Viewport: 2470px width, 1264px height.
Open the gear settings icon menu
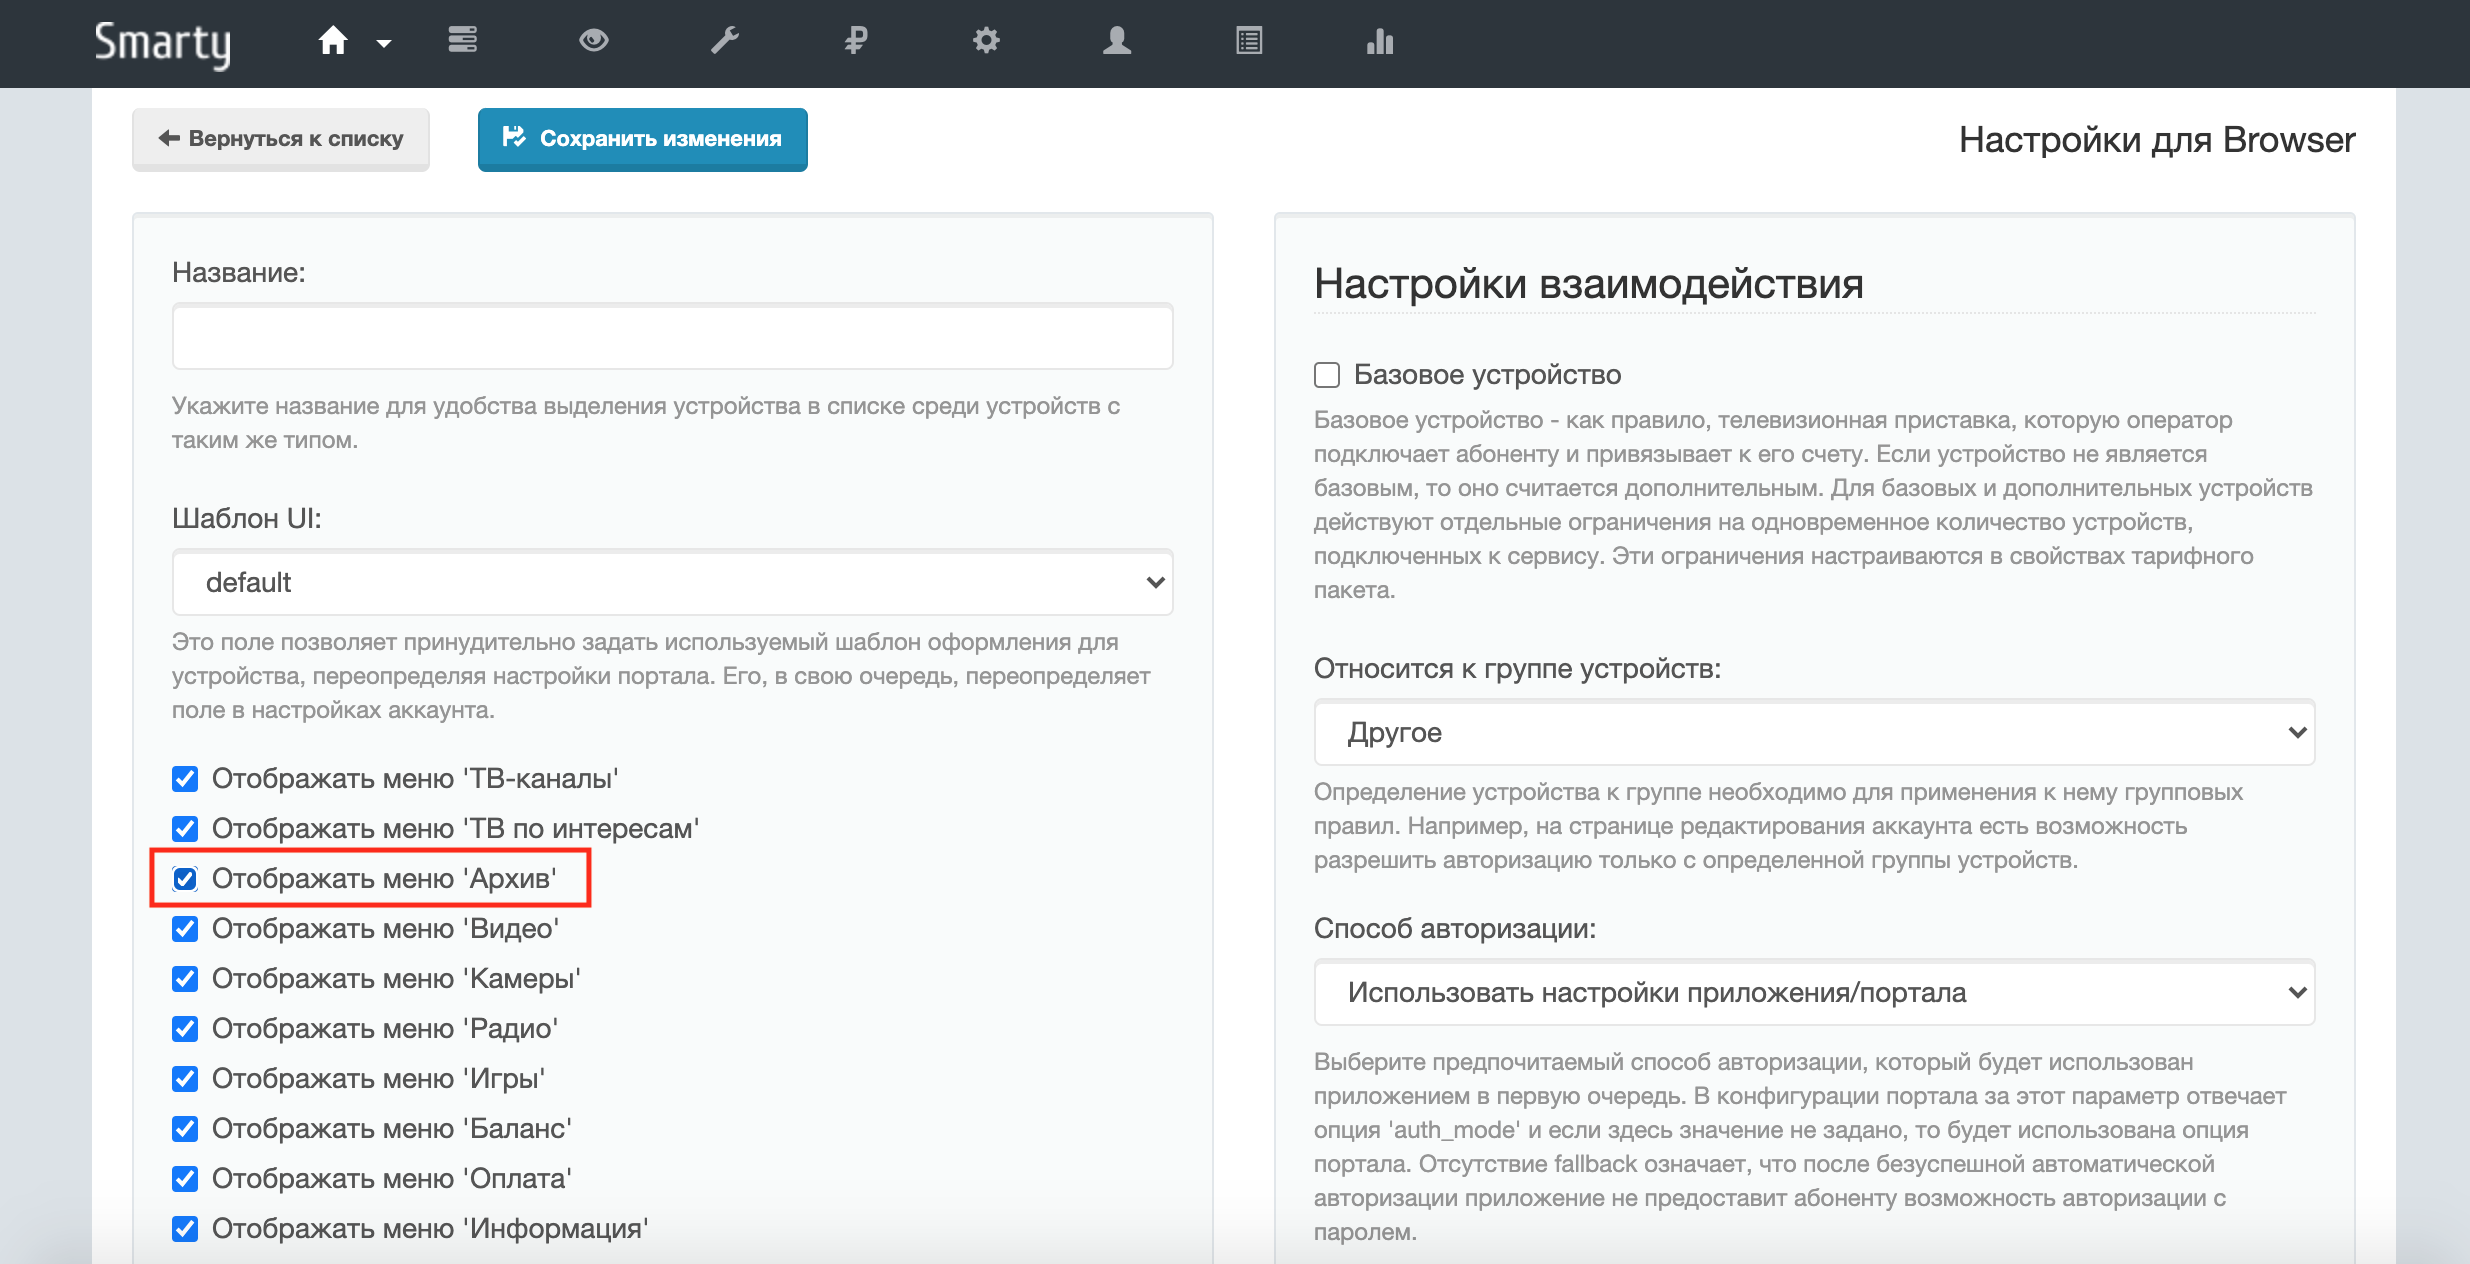[986, 41]
